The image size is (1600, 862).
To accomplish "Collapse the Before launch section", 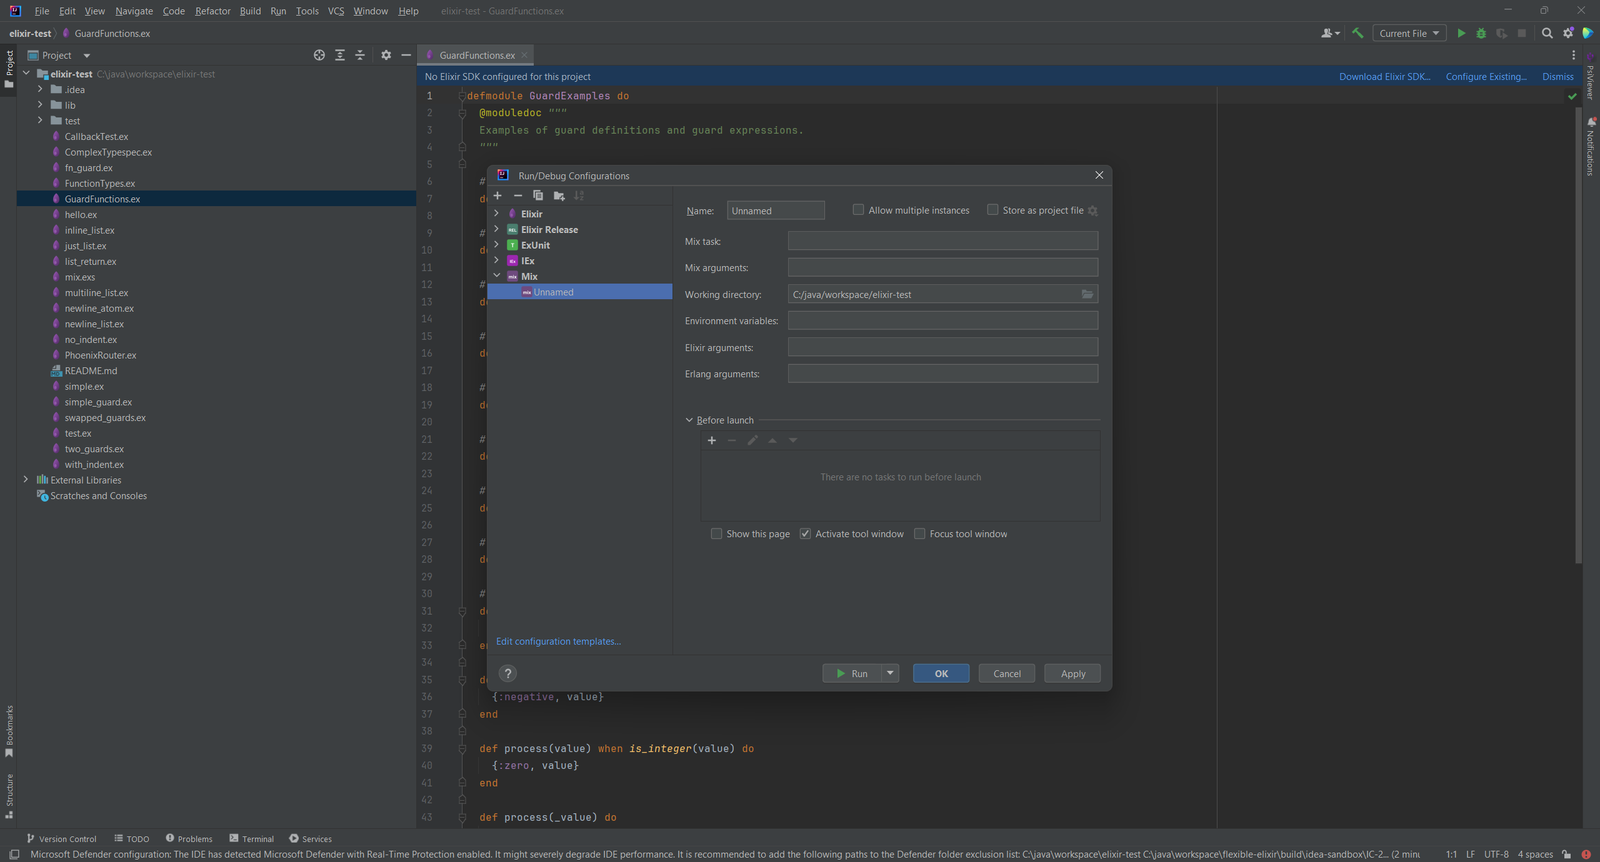I will click(689, 420).
